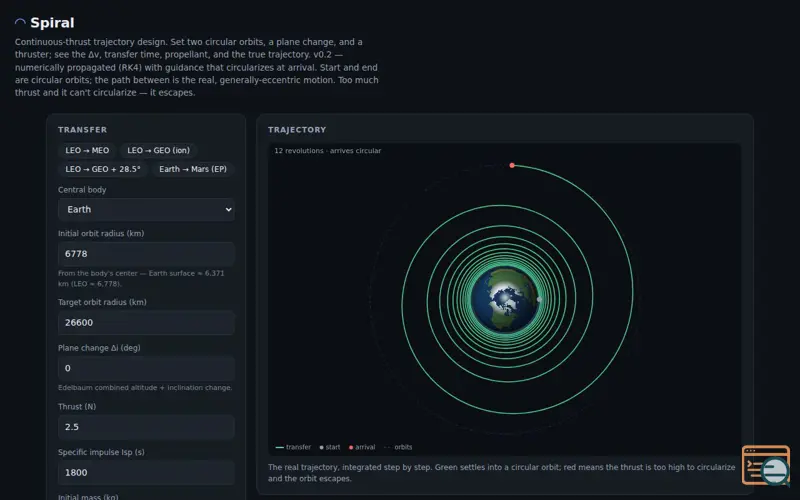
Task: Click the 'Spiral' page title
Action: [53, 22]
